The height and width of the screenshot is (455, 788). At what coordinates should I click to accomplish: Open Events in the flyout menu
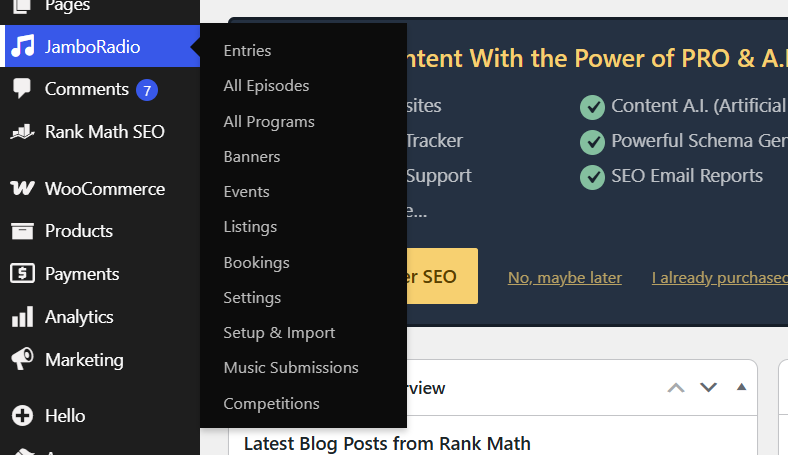[x=246, y=192]
